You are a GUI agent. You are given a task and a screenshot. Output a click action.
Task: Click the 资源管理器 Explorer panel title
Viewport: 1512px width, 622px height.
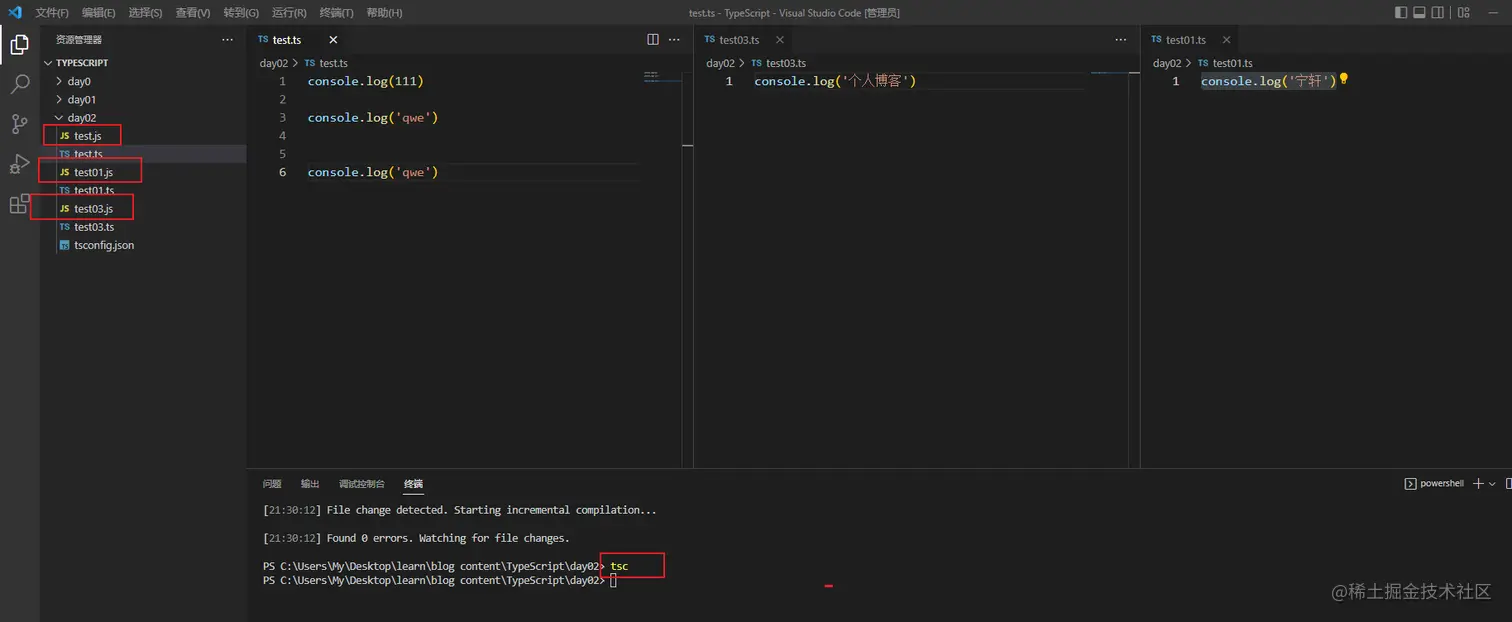(79, 40)
